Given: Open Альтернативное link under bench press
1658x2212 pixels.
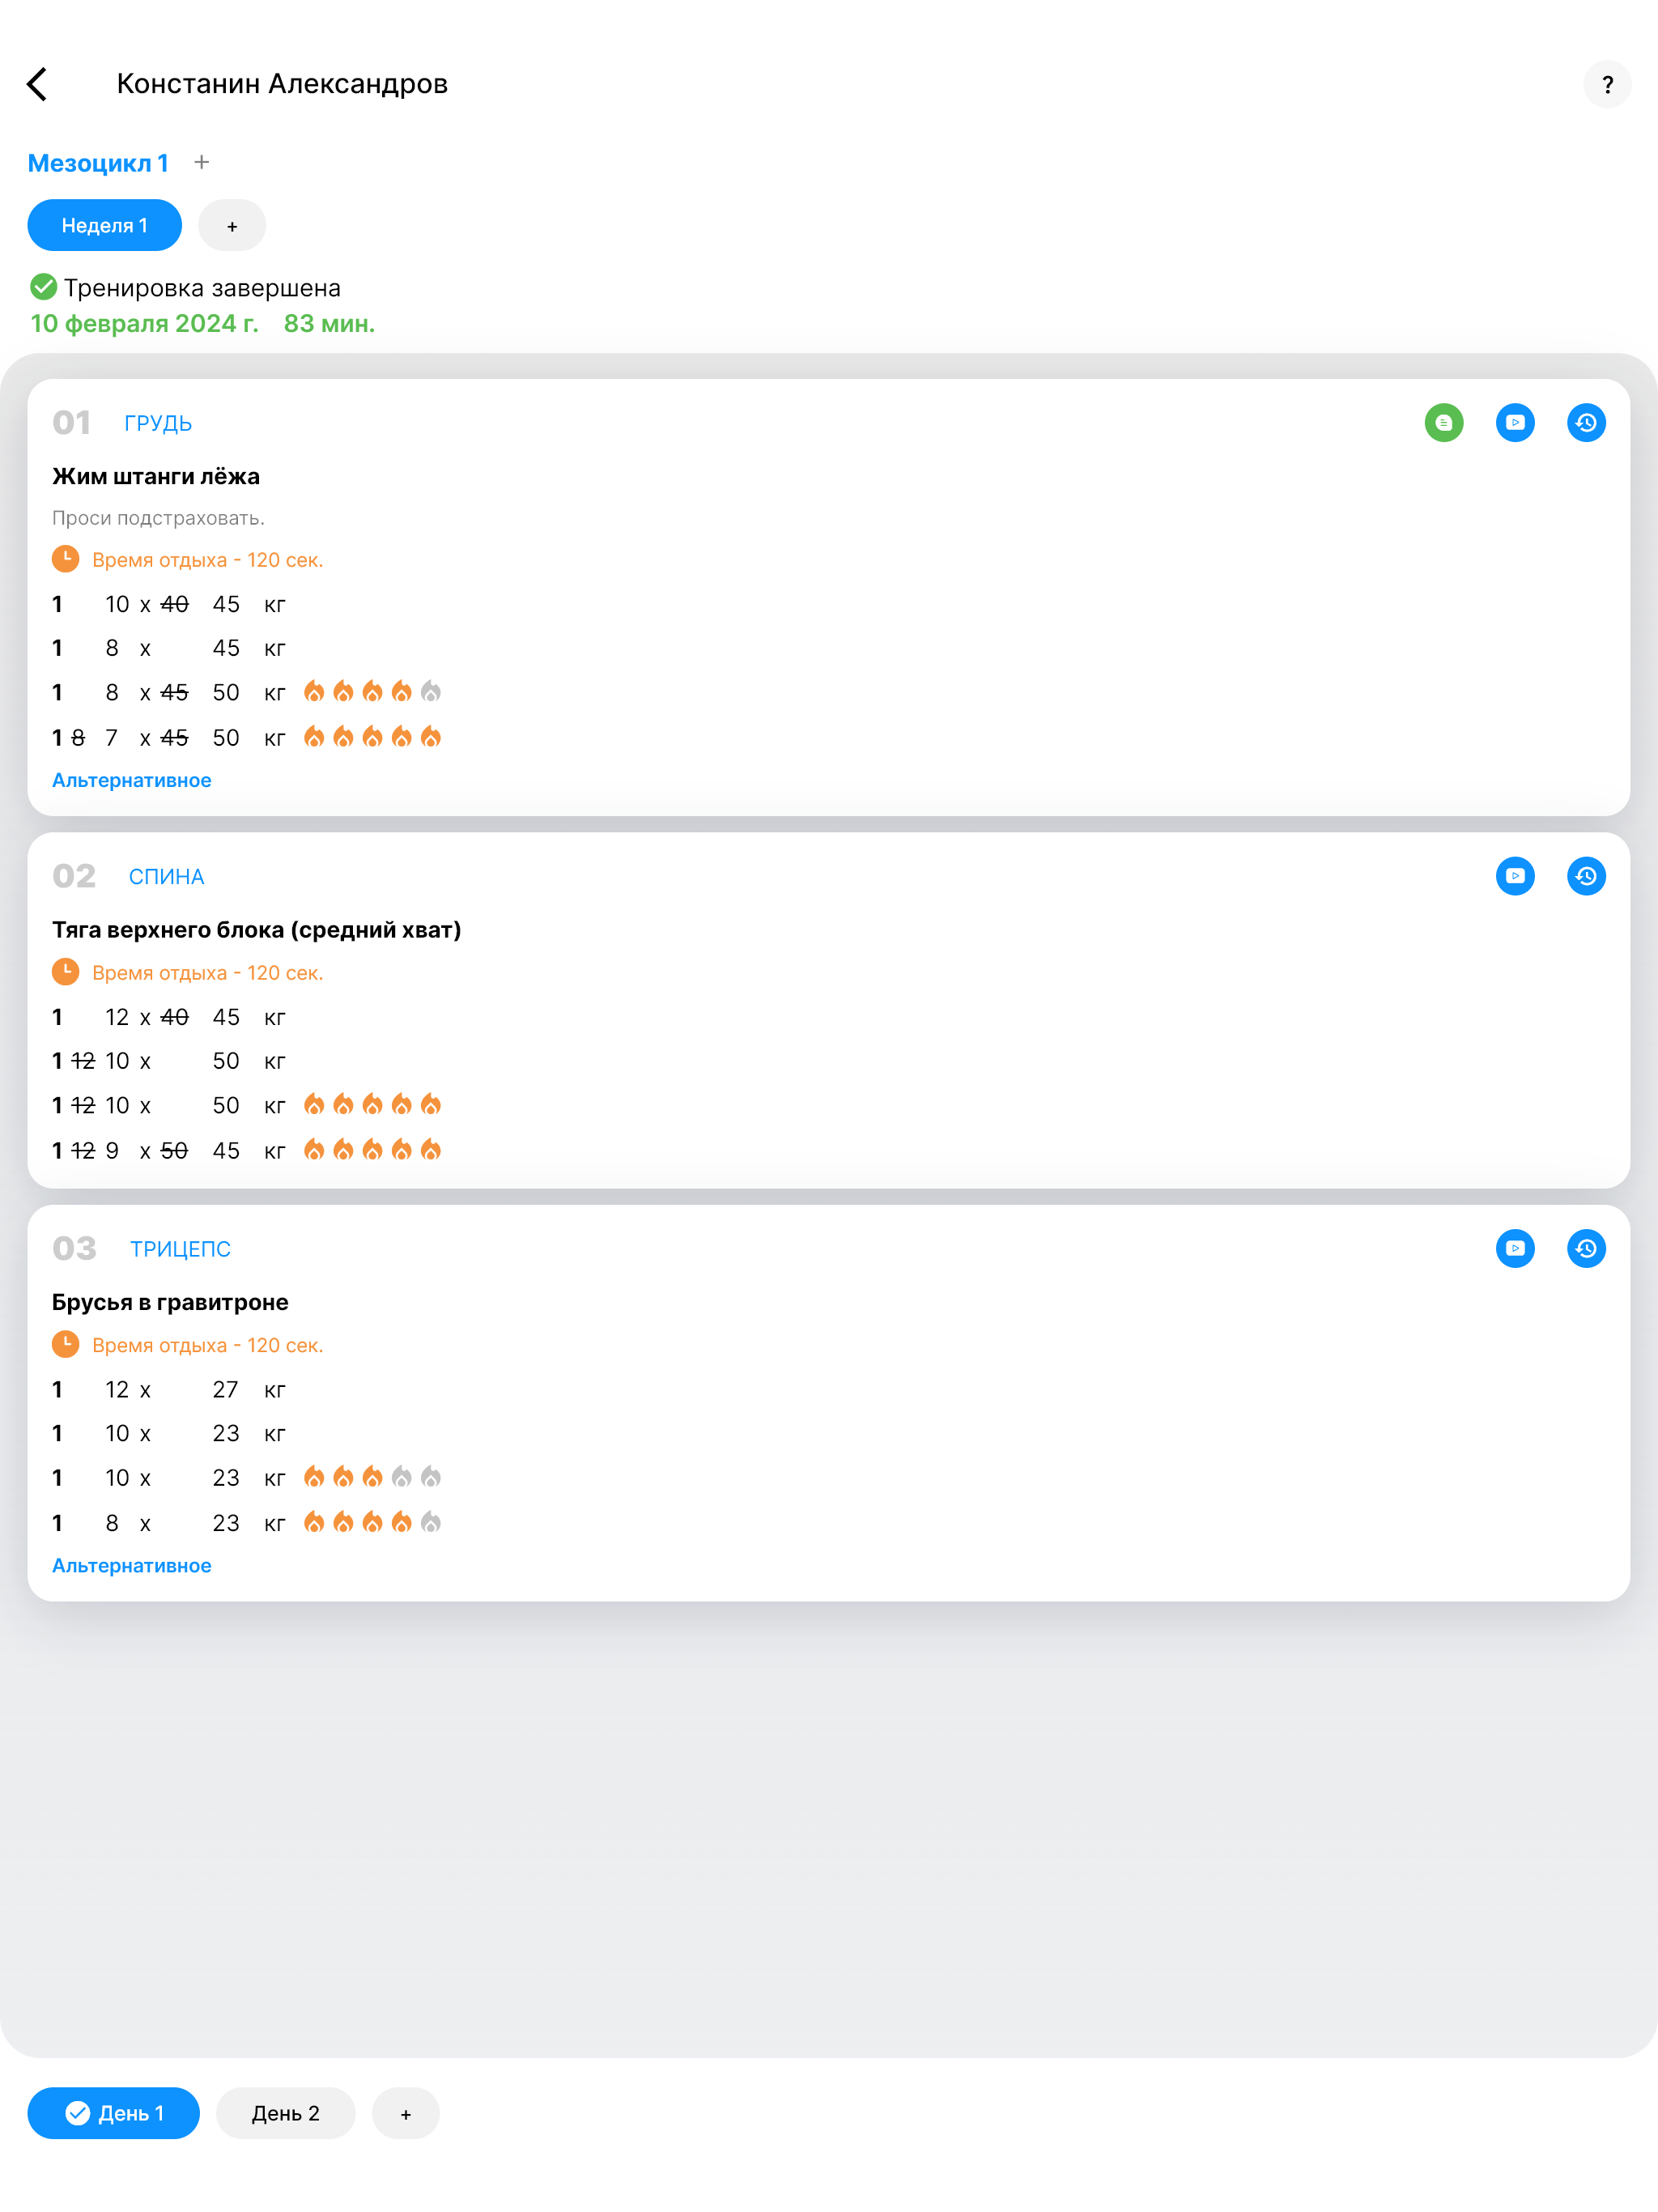Looking at the screenshot, I should (x=131, y=780).
